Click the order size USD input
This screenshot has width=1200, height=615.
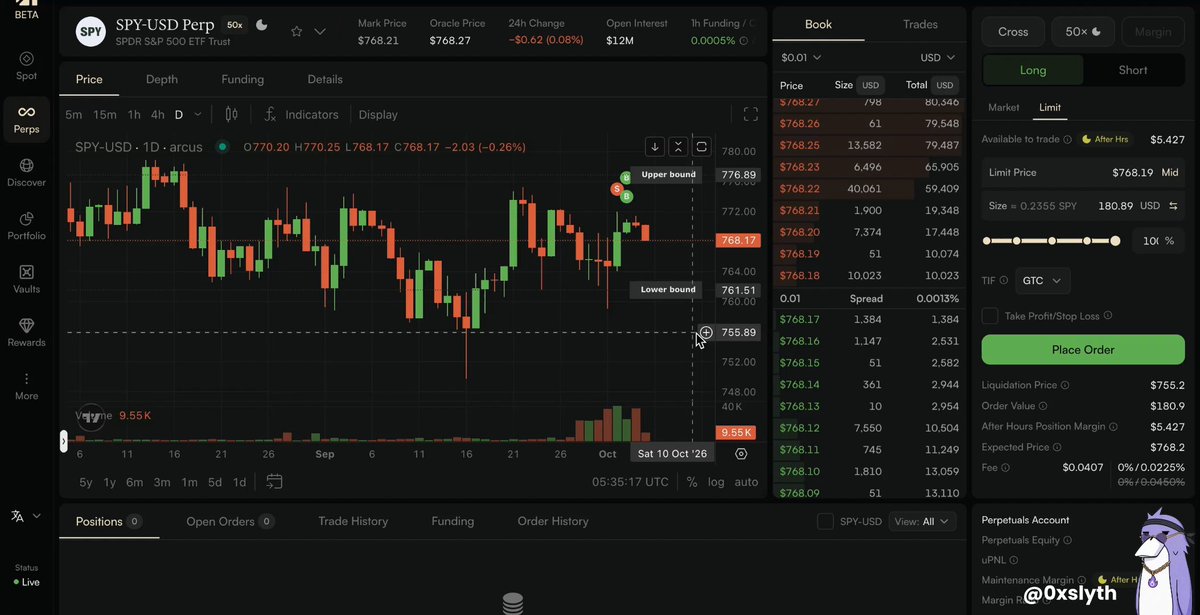coord(1083,205)
